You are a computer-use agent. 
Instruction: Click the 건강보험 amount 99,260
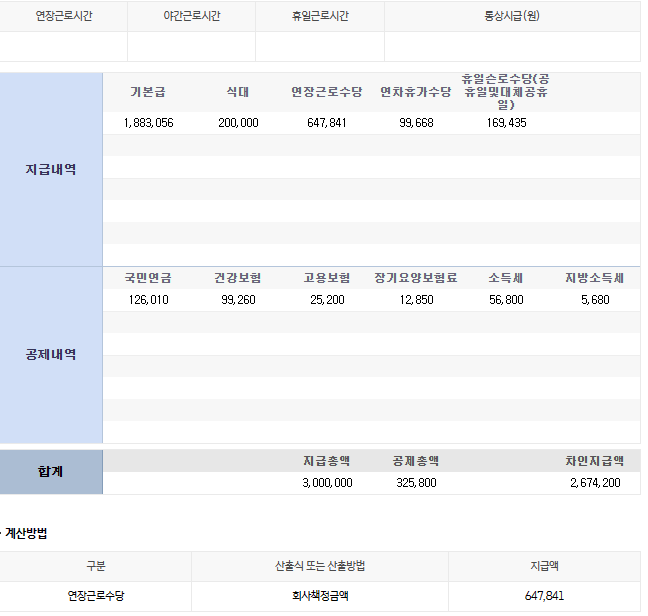click(x=238, y=300)
